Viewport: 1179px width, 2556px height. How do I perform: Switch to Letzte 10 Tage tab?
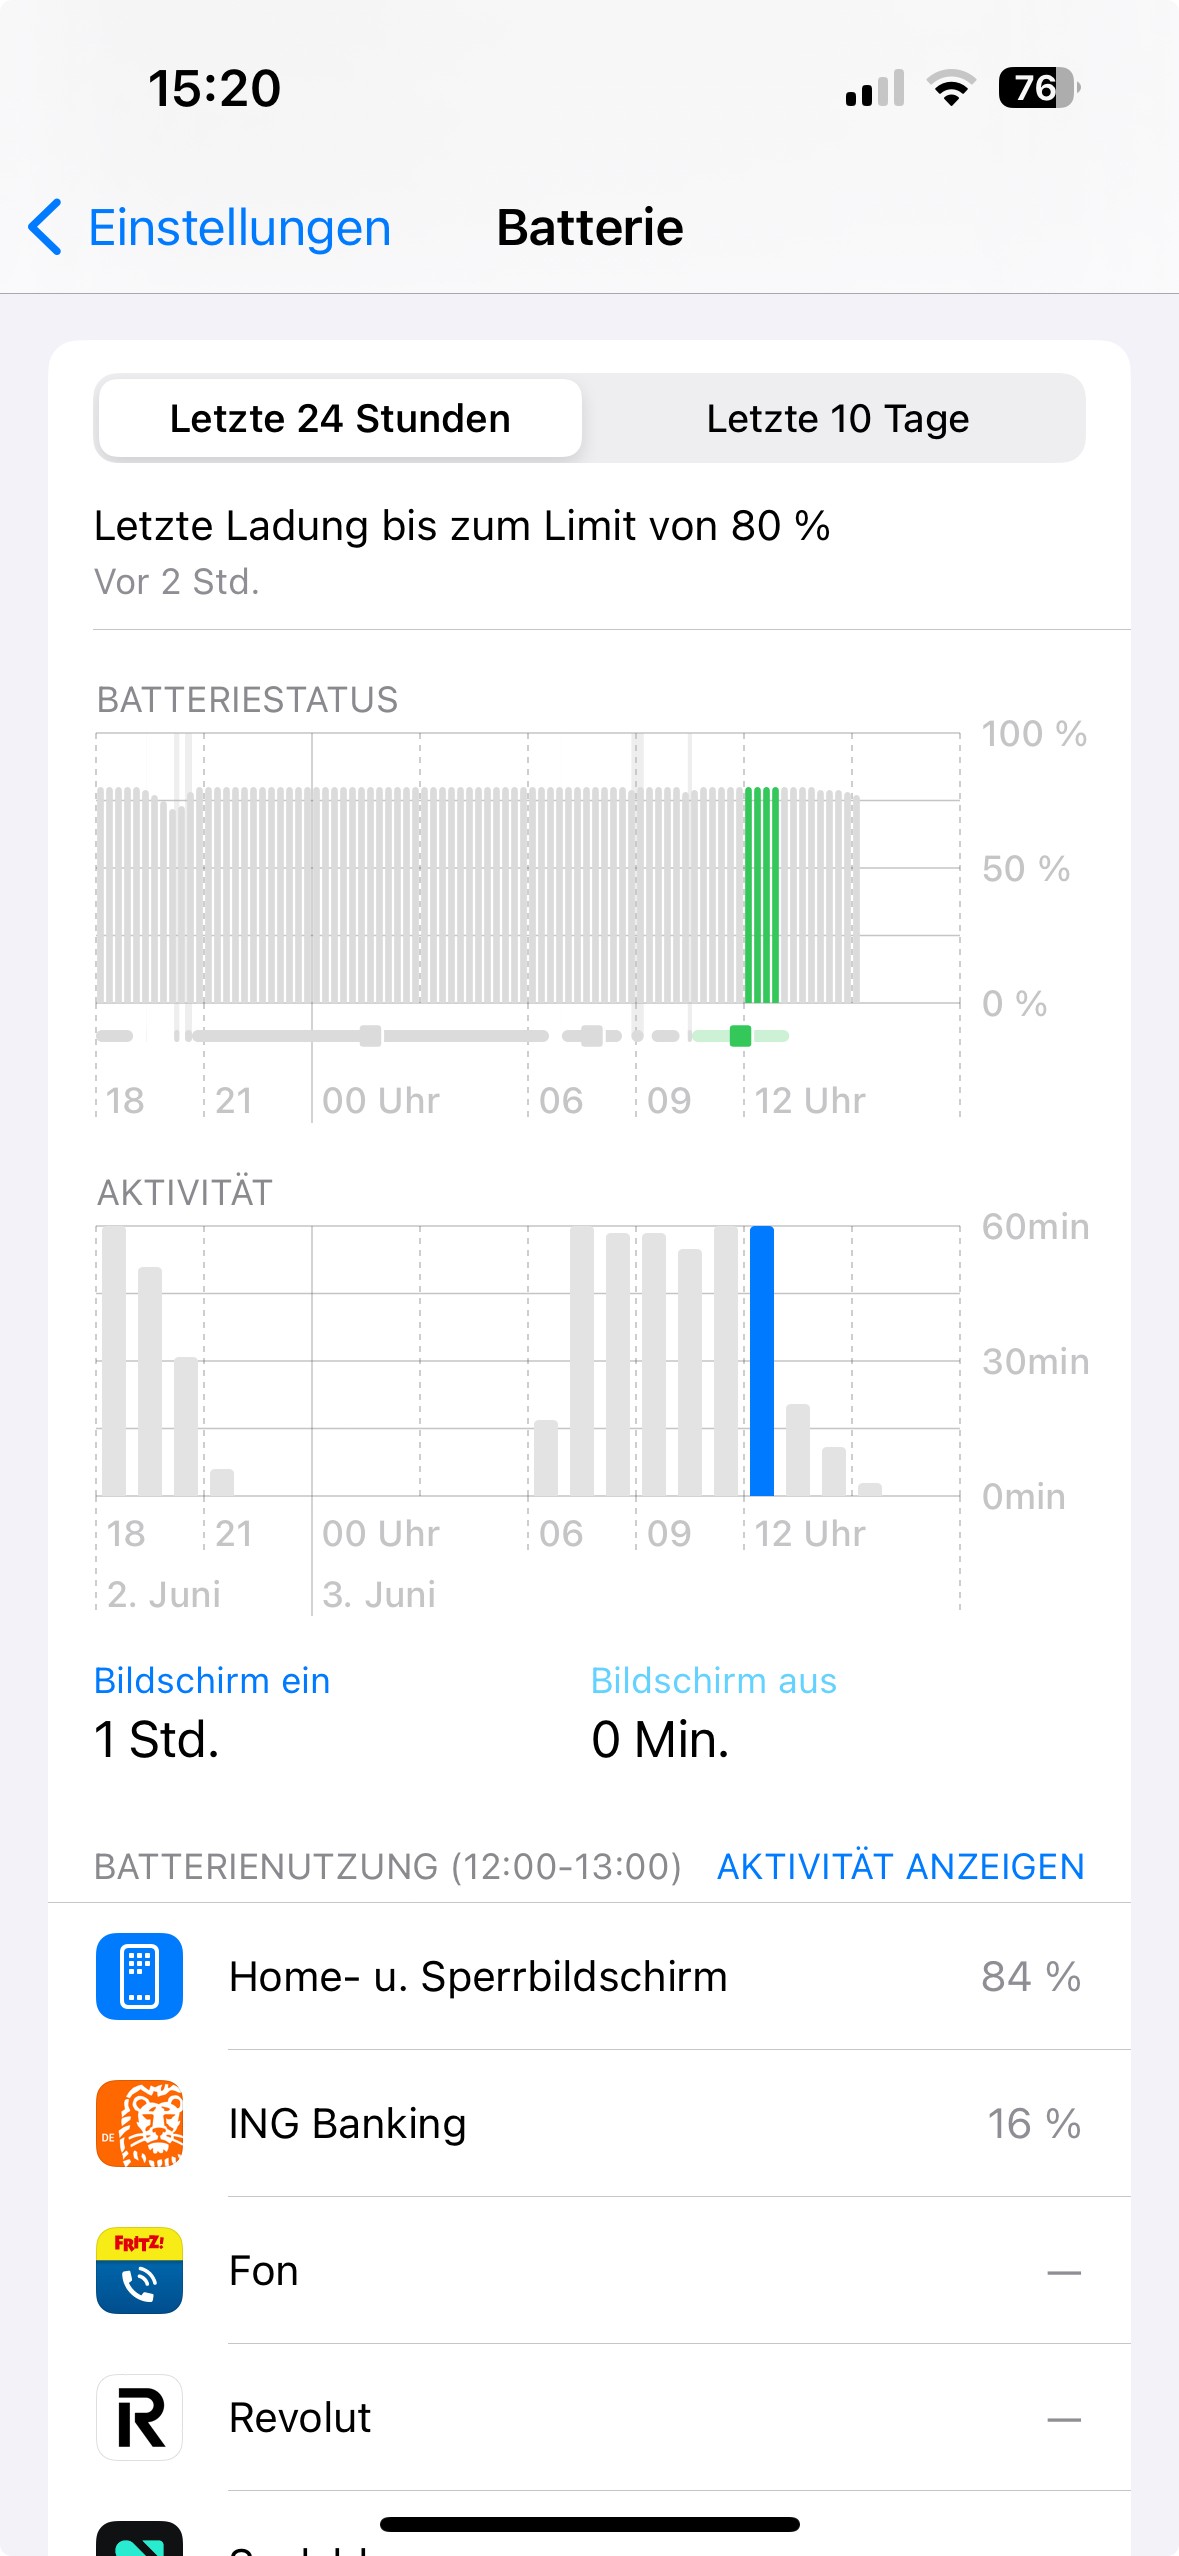[x=837, y=418]
